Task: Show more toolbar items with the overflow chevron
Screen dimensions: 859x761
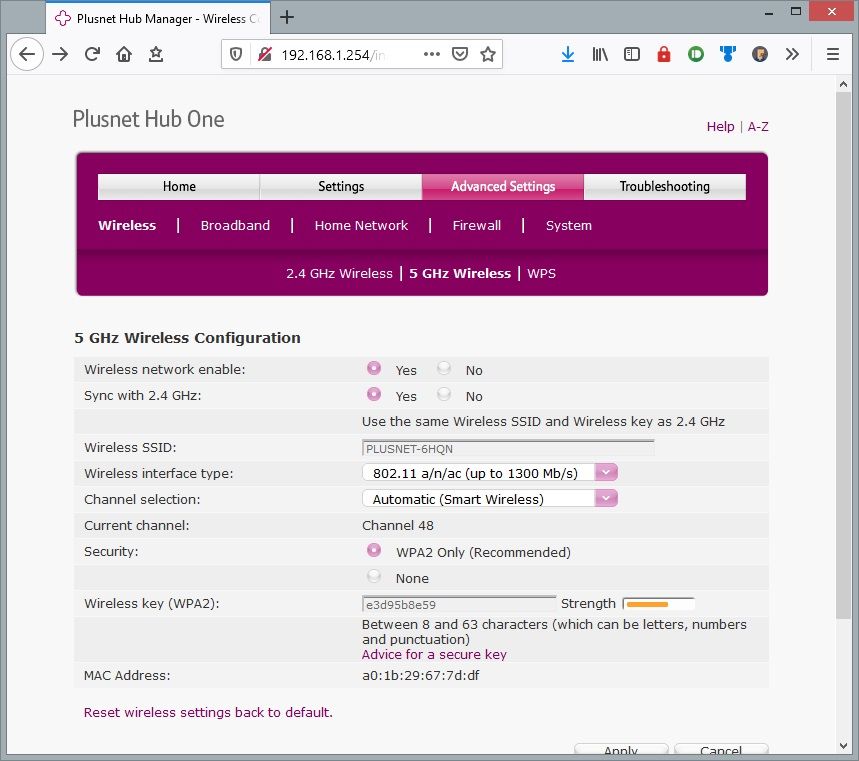Action: coord(792,54)
